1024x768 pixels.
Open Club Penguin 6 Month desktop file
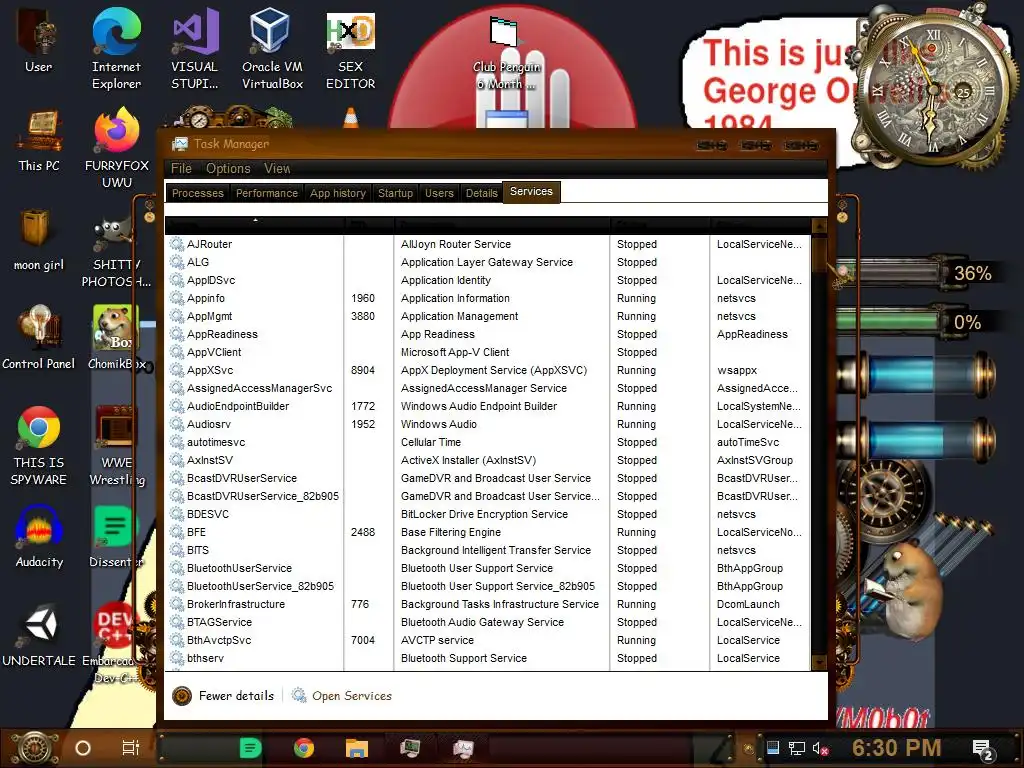point(506,54)
